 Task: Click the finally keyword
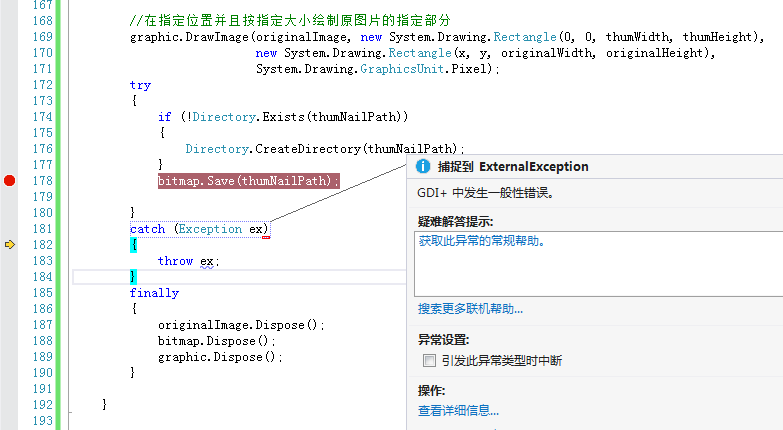154,293
